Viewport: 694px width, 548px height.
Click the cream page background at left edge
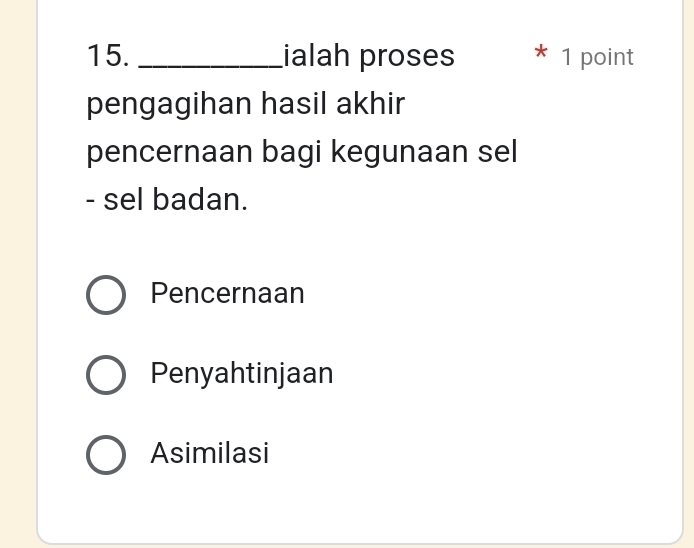(x=17, y=300)
